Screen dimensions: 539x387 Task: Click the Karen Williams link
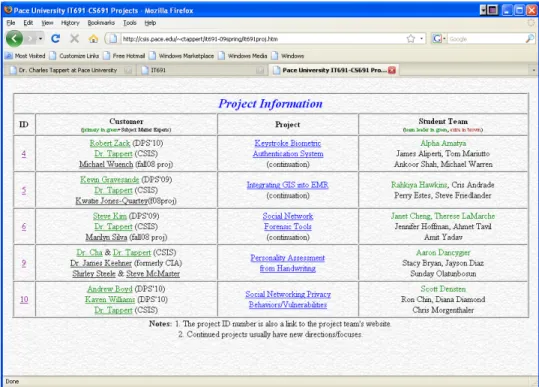[x=110, y=300]
